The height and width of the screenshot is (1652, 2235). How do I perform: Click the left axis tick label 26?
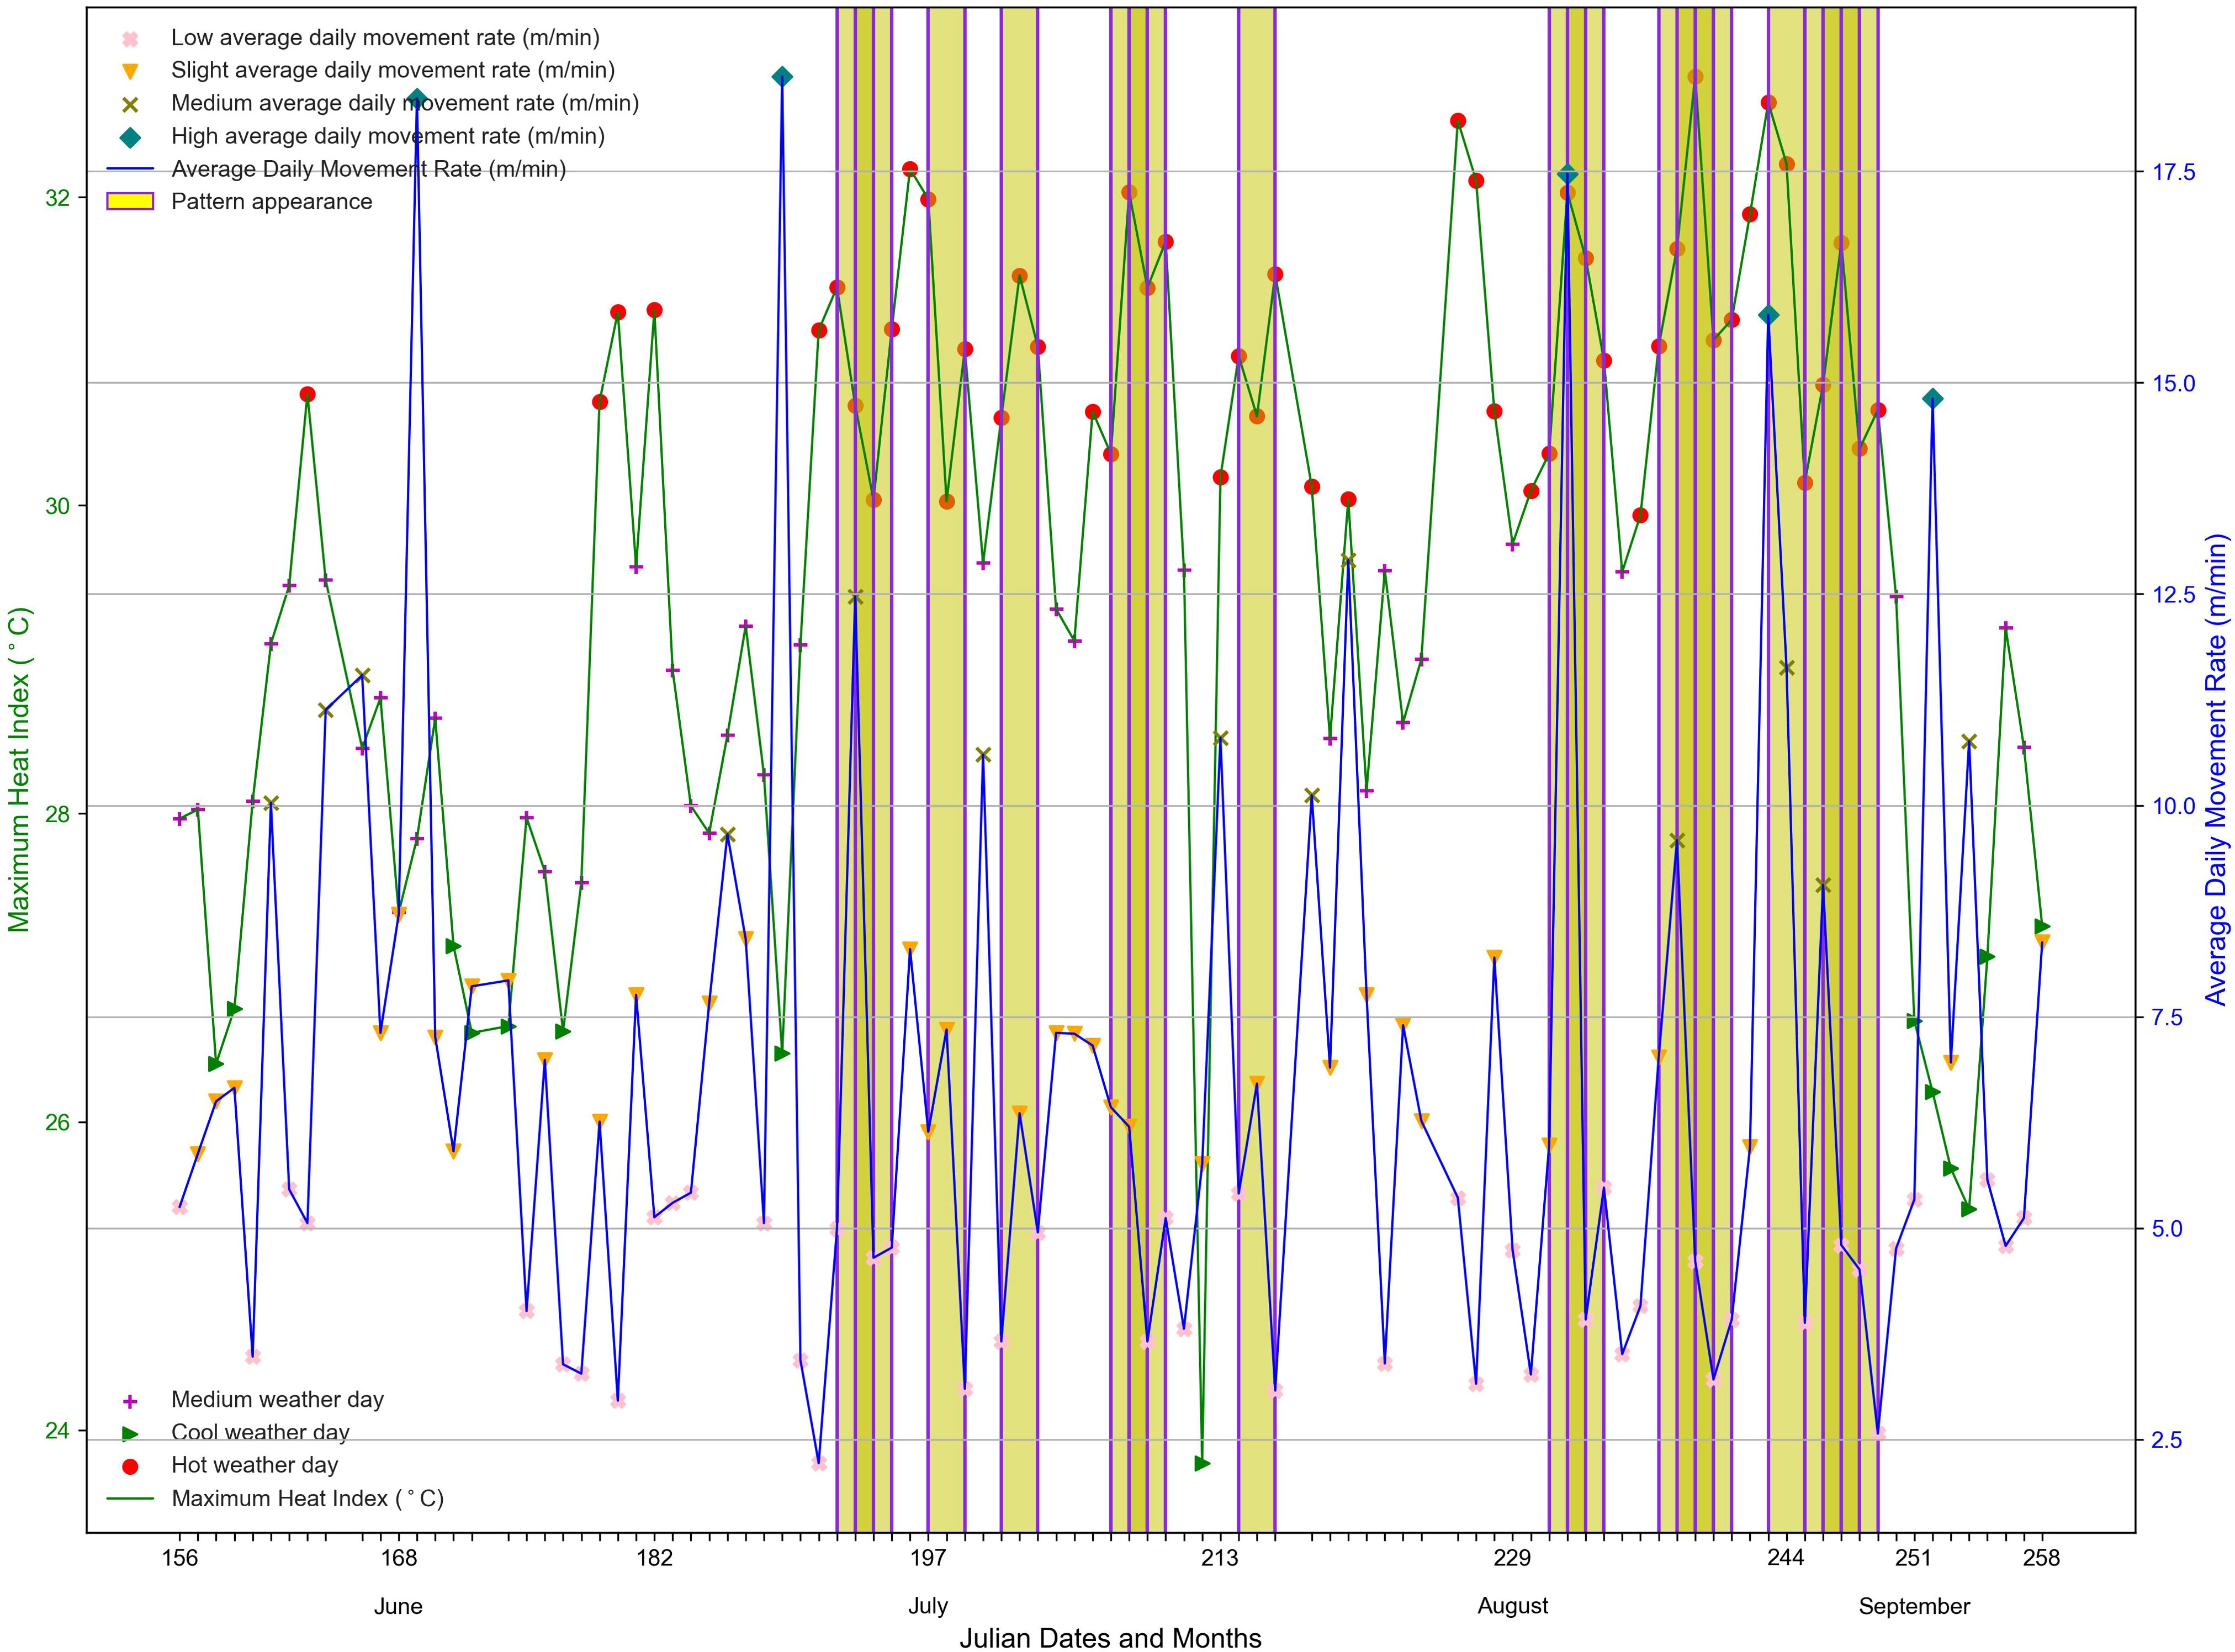coord(59,1122)
